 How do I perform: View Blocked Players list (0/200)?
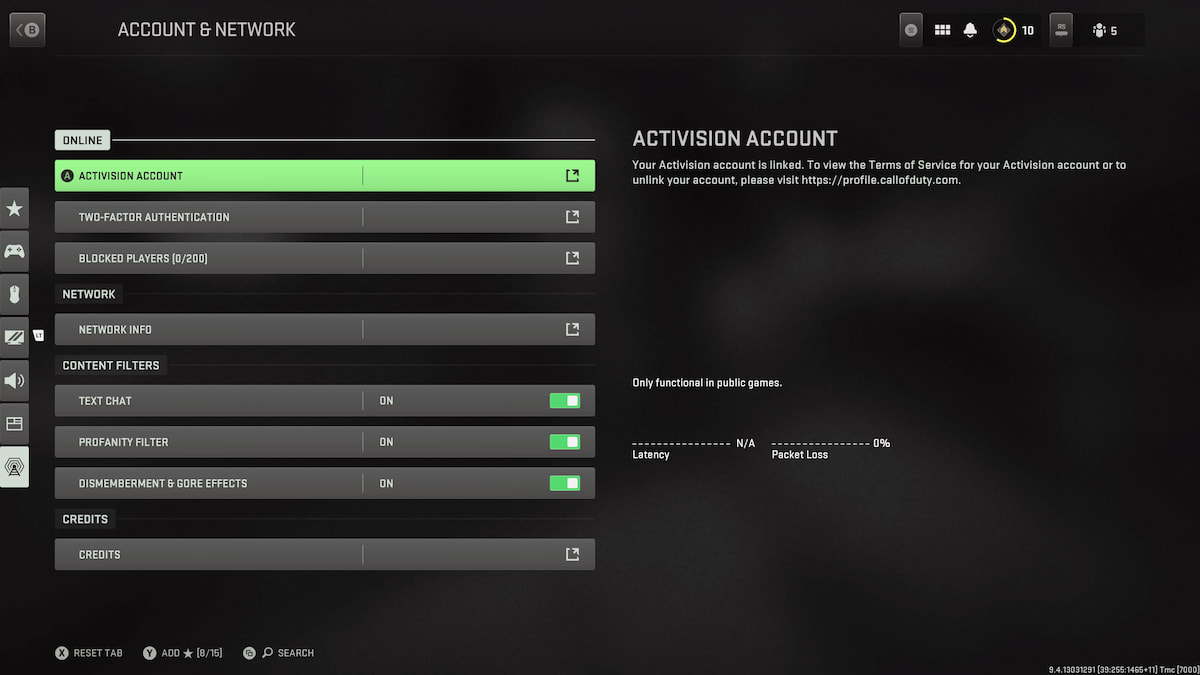point(325,257)
